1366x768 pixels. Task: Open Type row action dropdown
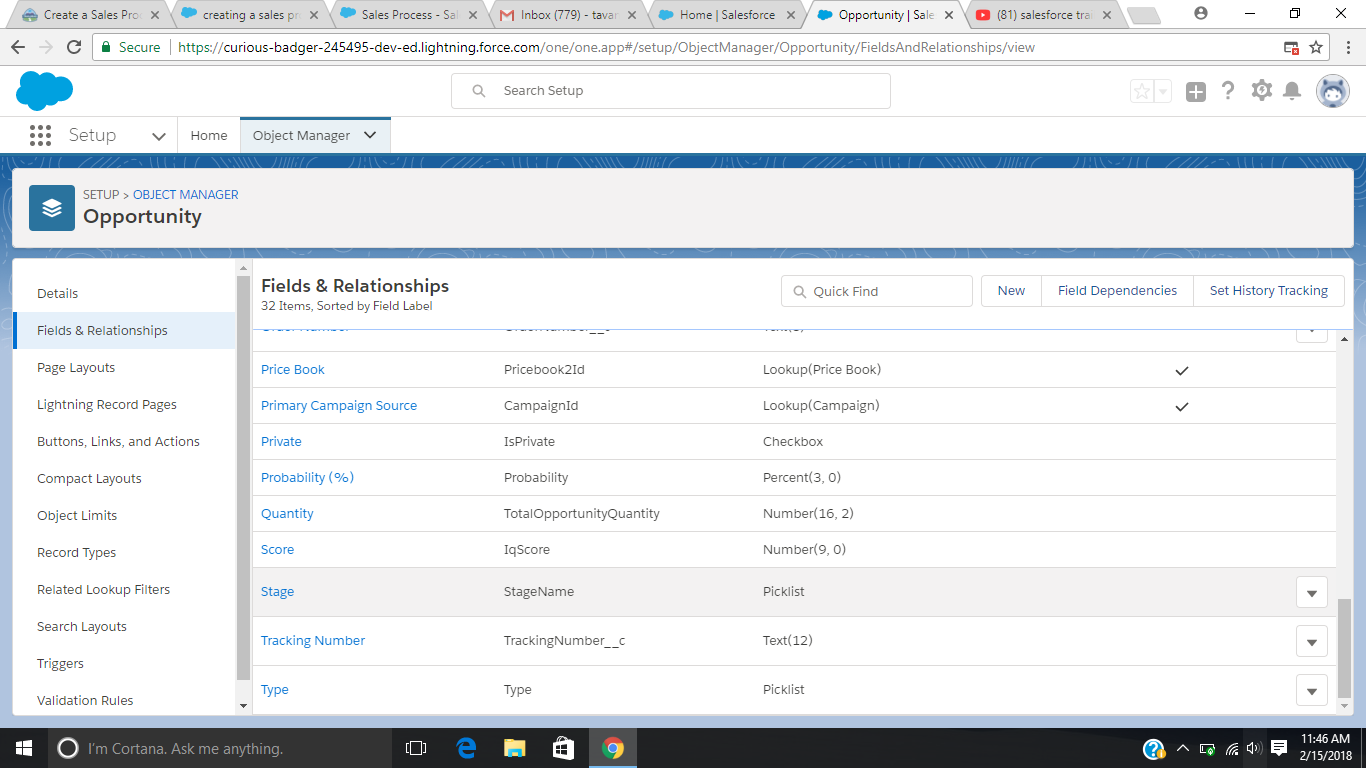pyautogui.click(x=1312, y=690)
